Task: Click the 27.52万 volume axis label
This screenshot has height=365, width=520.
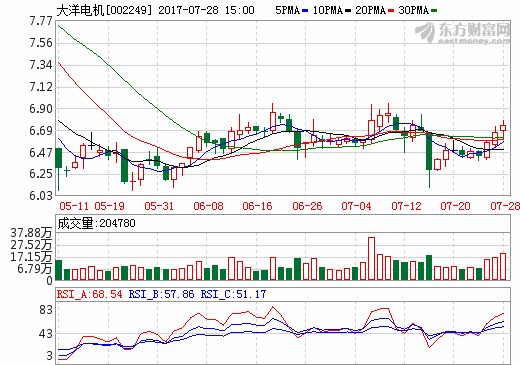Action: 31,245
